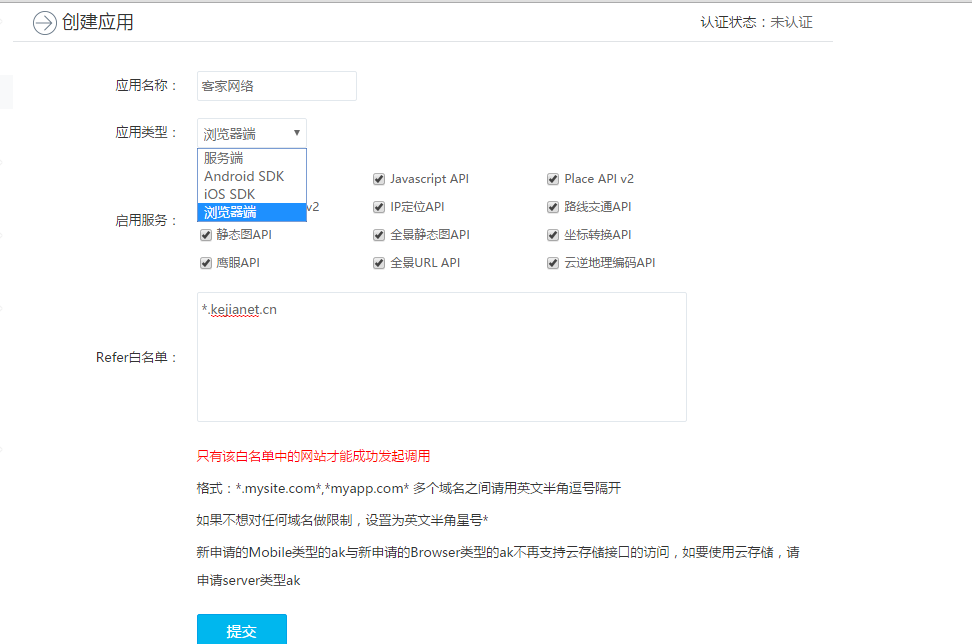Collapse the 应用类型 dropdown box
The image size is (972, 644).
point(252,133)
